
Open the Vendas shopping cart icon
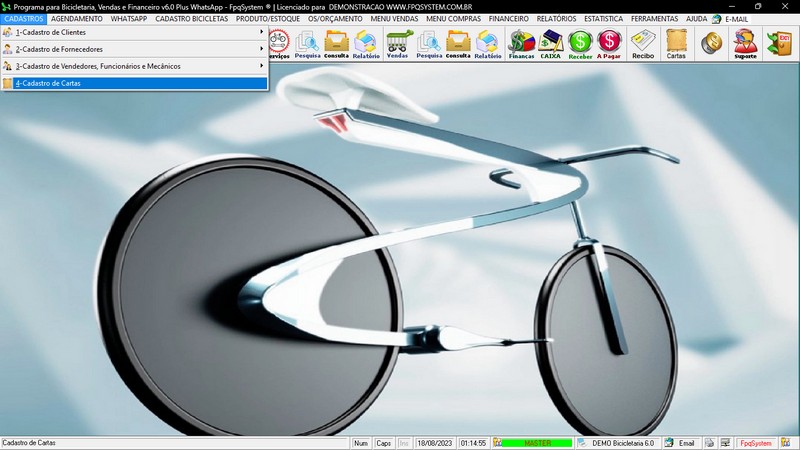coord(399,43)
